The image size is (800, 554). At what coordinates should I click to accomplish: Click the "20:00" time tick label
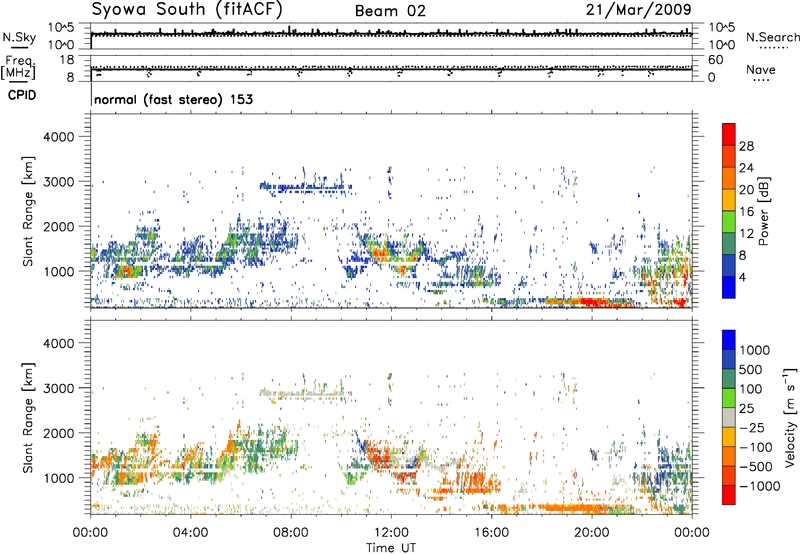(591, 533)
